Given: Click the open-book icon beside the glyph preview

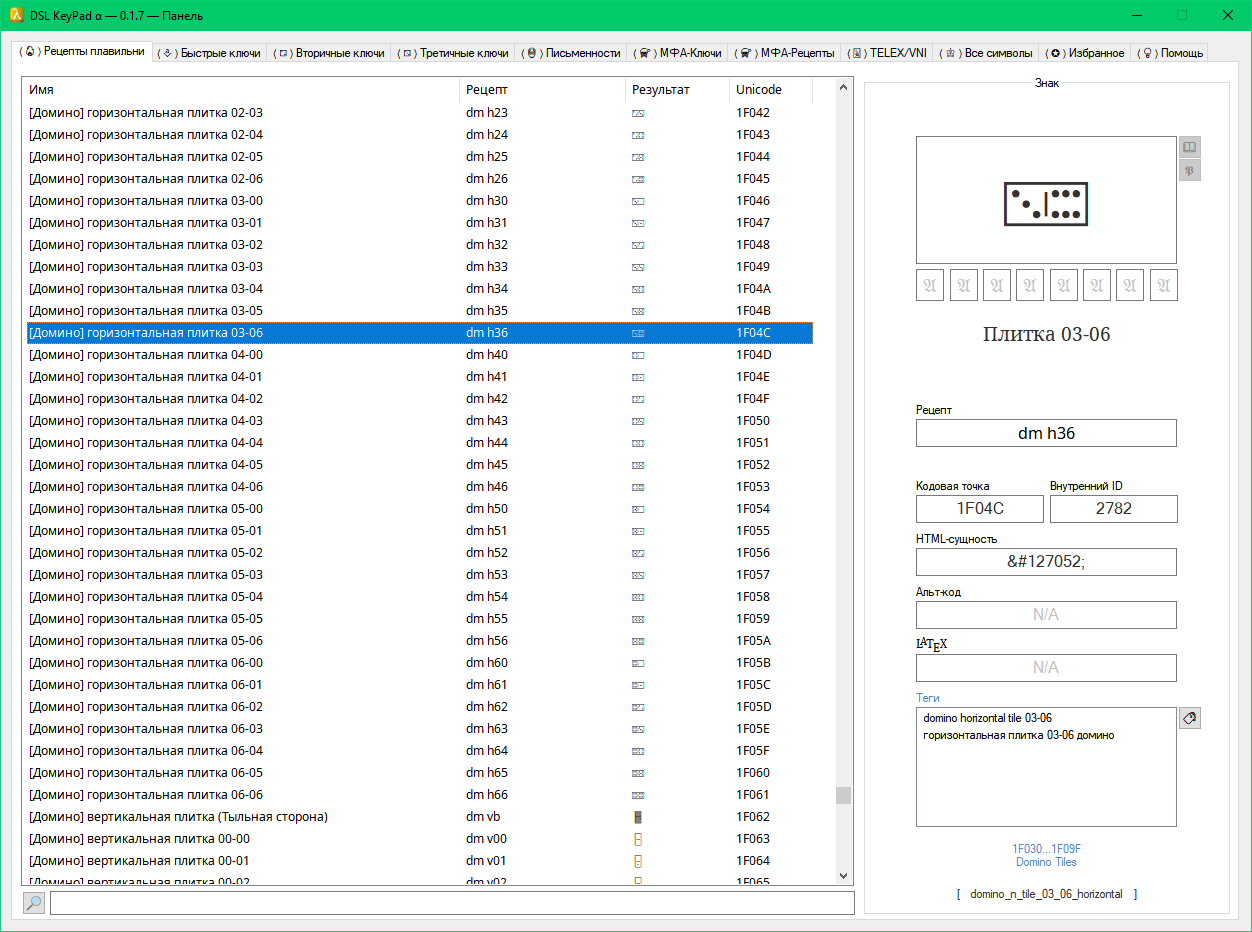Looking at the screenshot, I should [x=1189, y=147].
